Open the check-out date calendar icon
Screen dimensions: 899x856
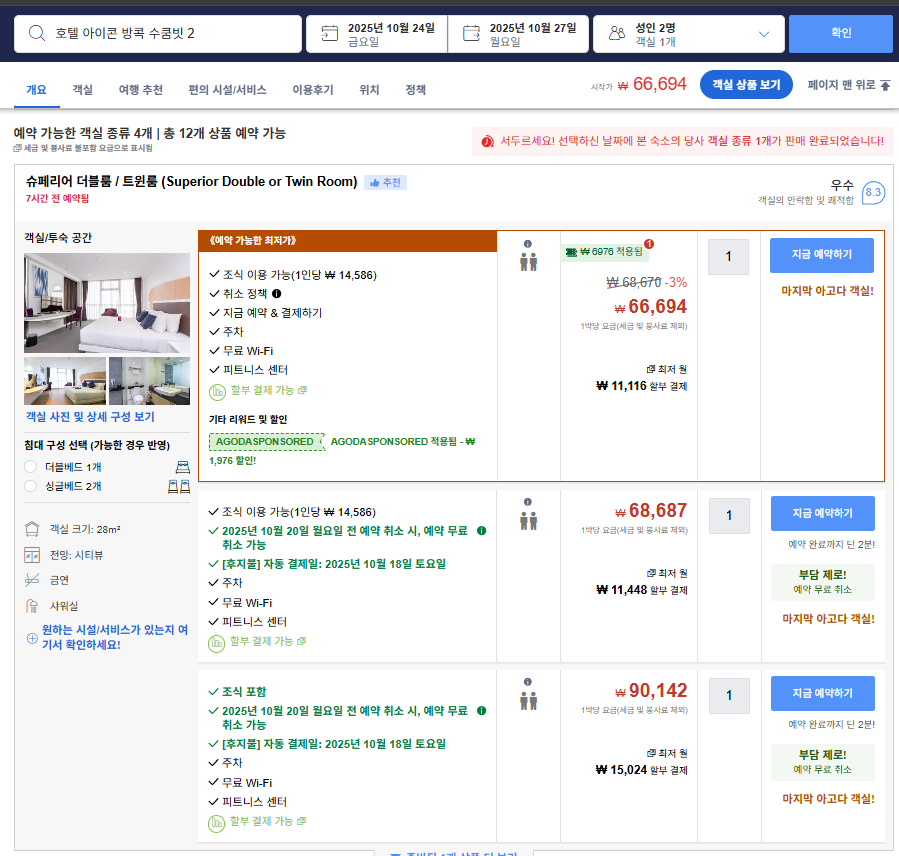click(x=469, y=33)
